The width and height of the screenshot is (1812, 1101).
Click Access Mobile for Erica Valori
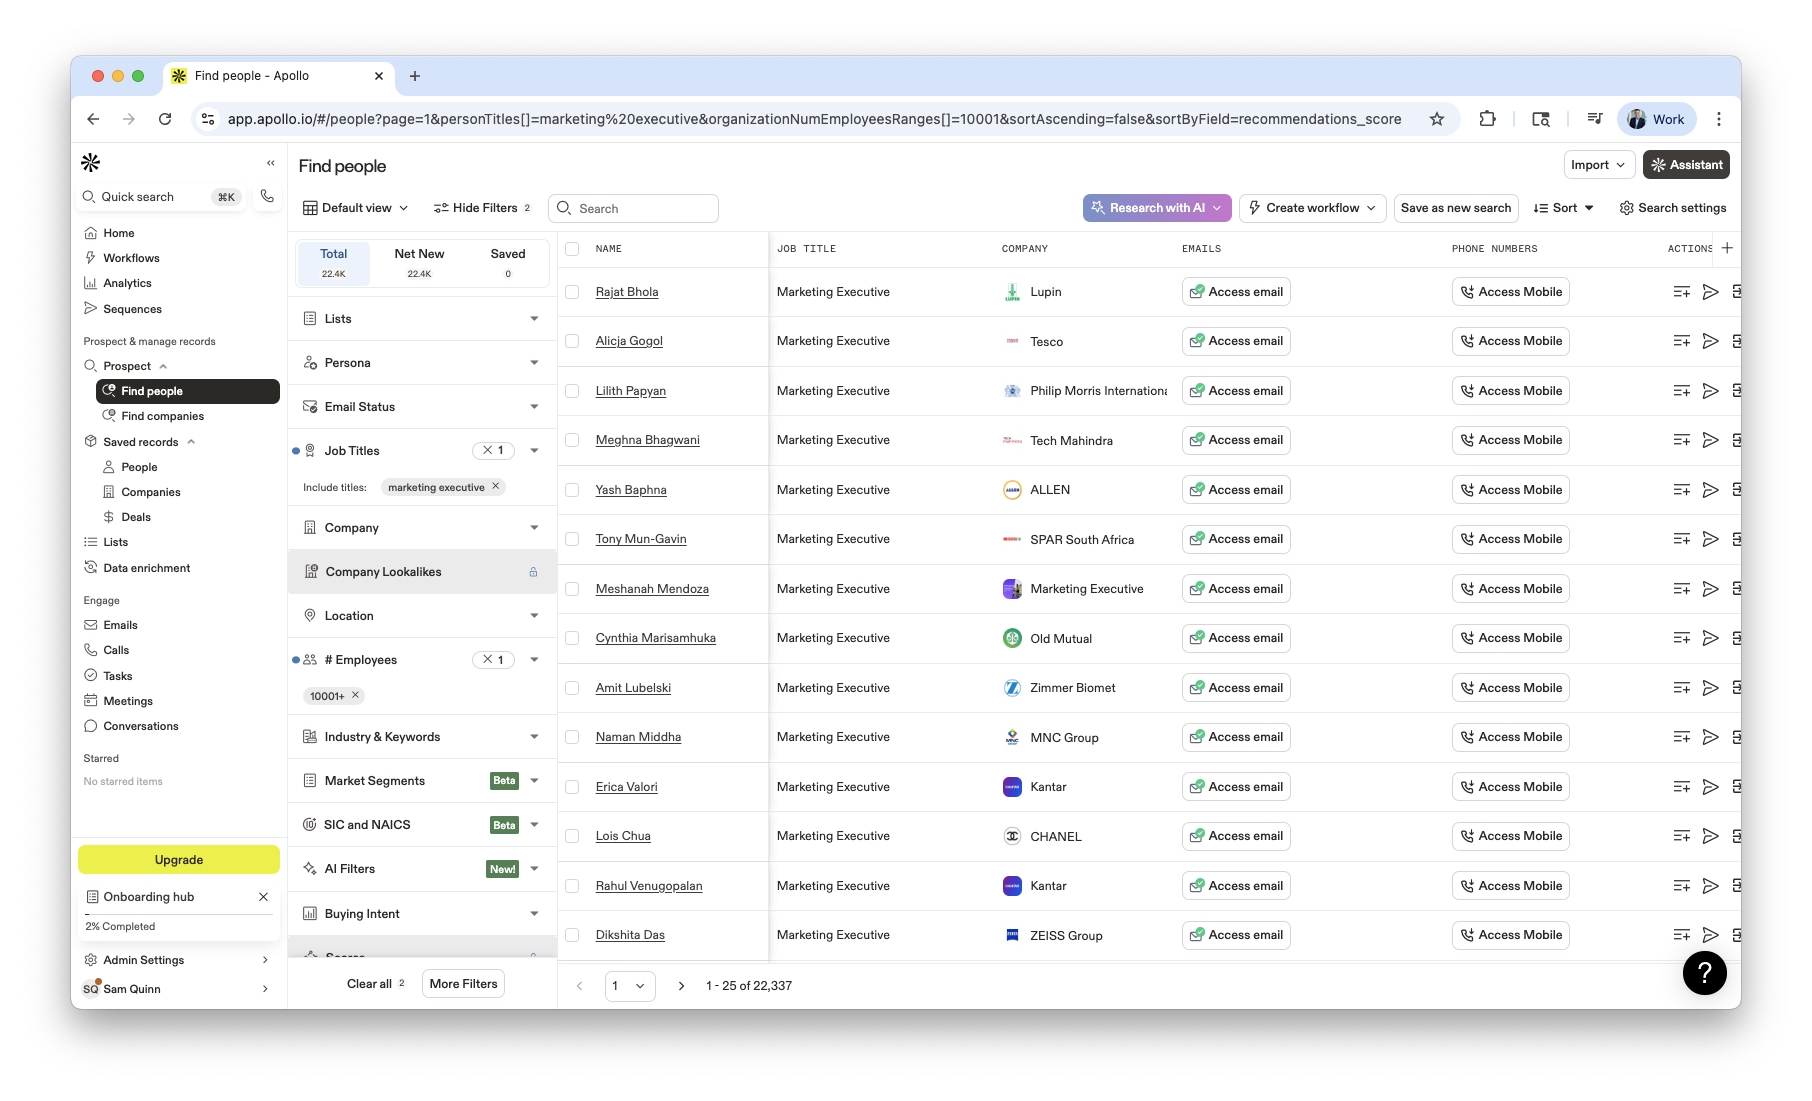(x=1511, y=787)
